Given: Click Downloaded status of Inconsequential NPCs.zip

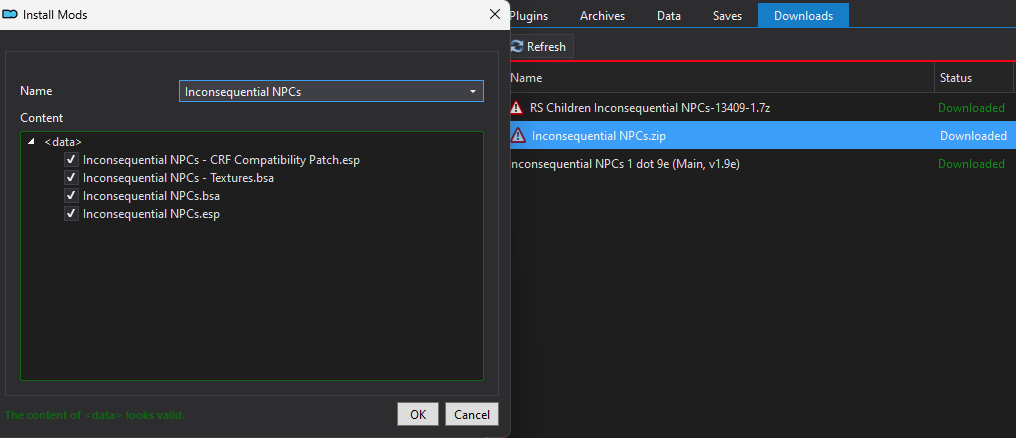Looking at the screenshot, I should point(973,135).
